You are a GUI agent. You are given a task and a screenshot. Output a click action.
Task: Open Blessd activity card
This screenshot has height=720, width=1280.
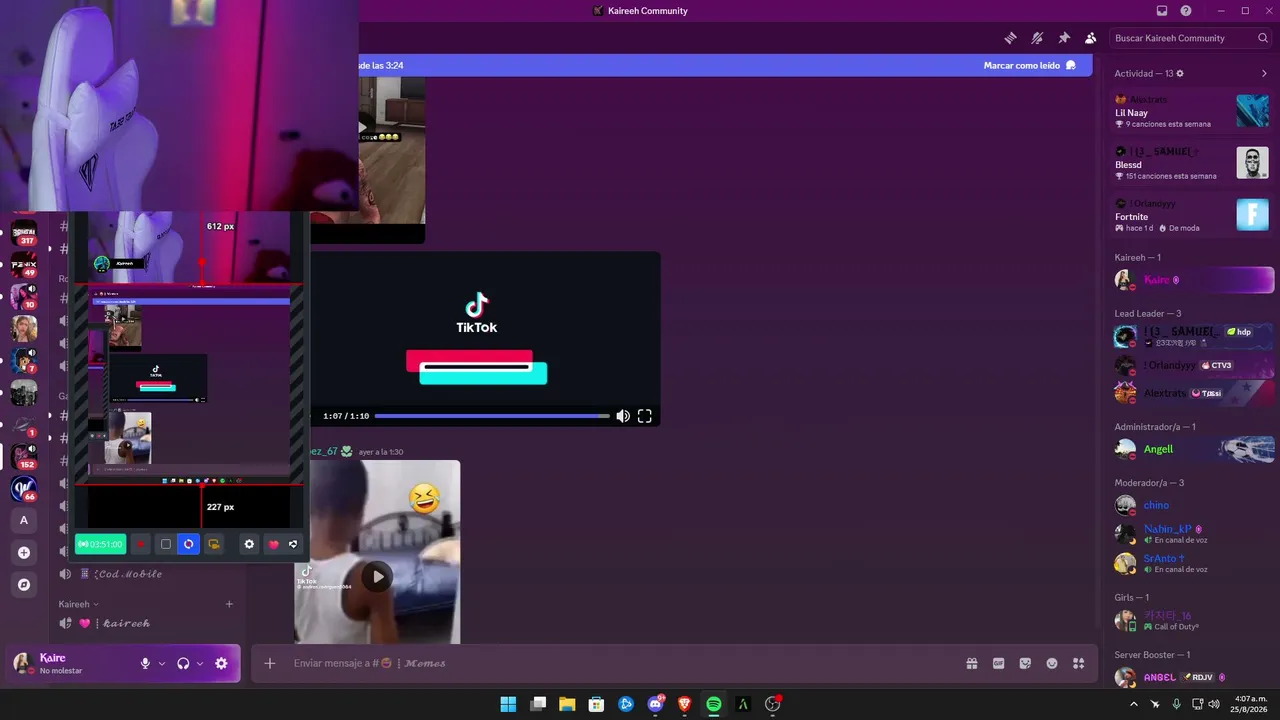click(x=1192, y=163)
